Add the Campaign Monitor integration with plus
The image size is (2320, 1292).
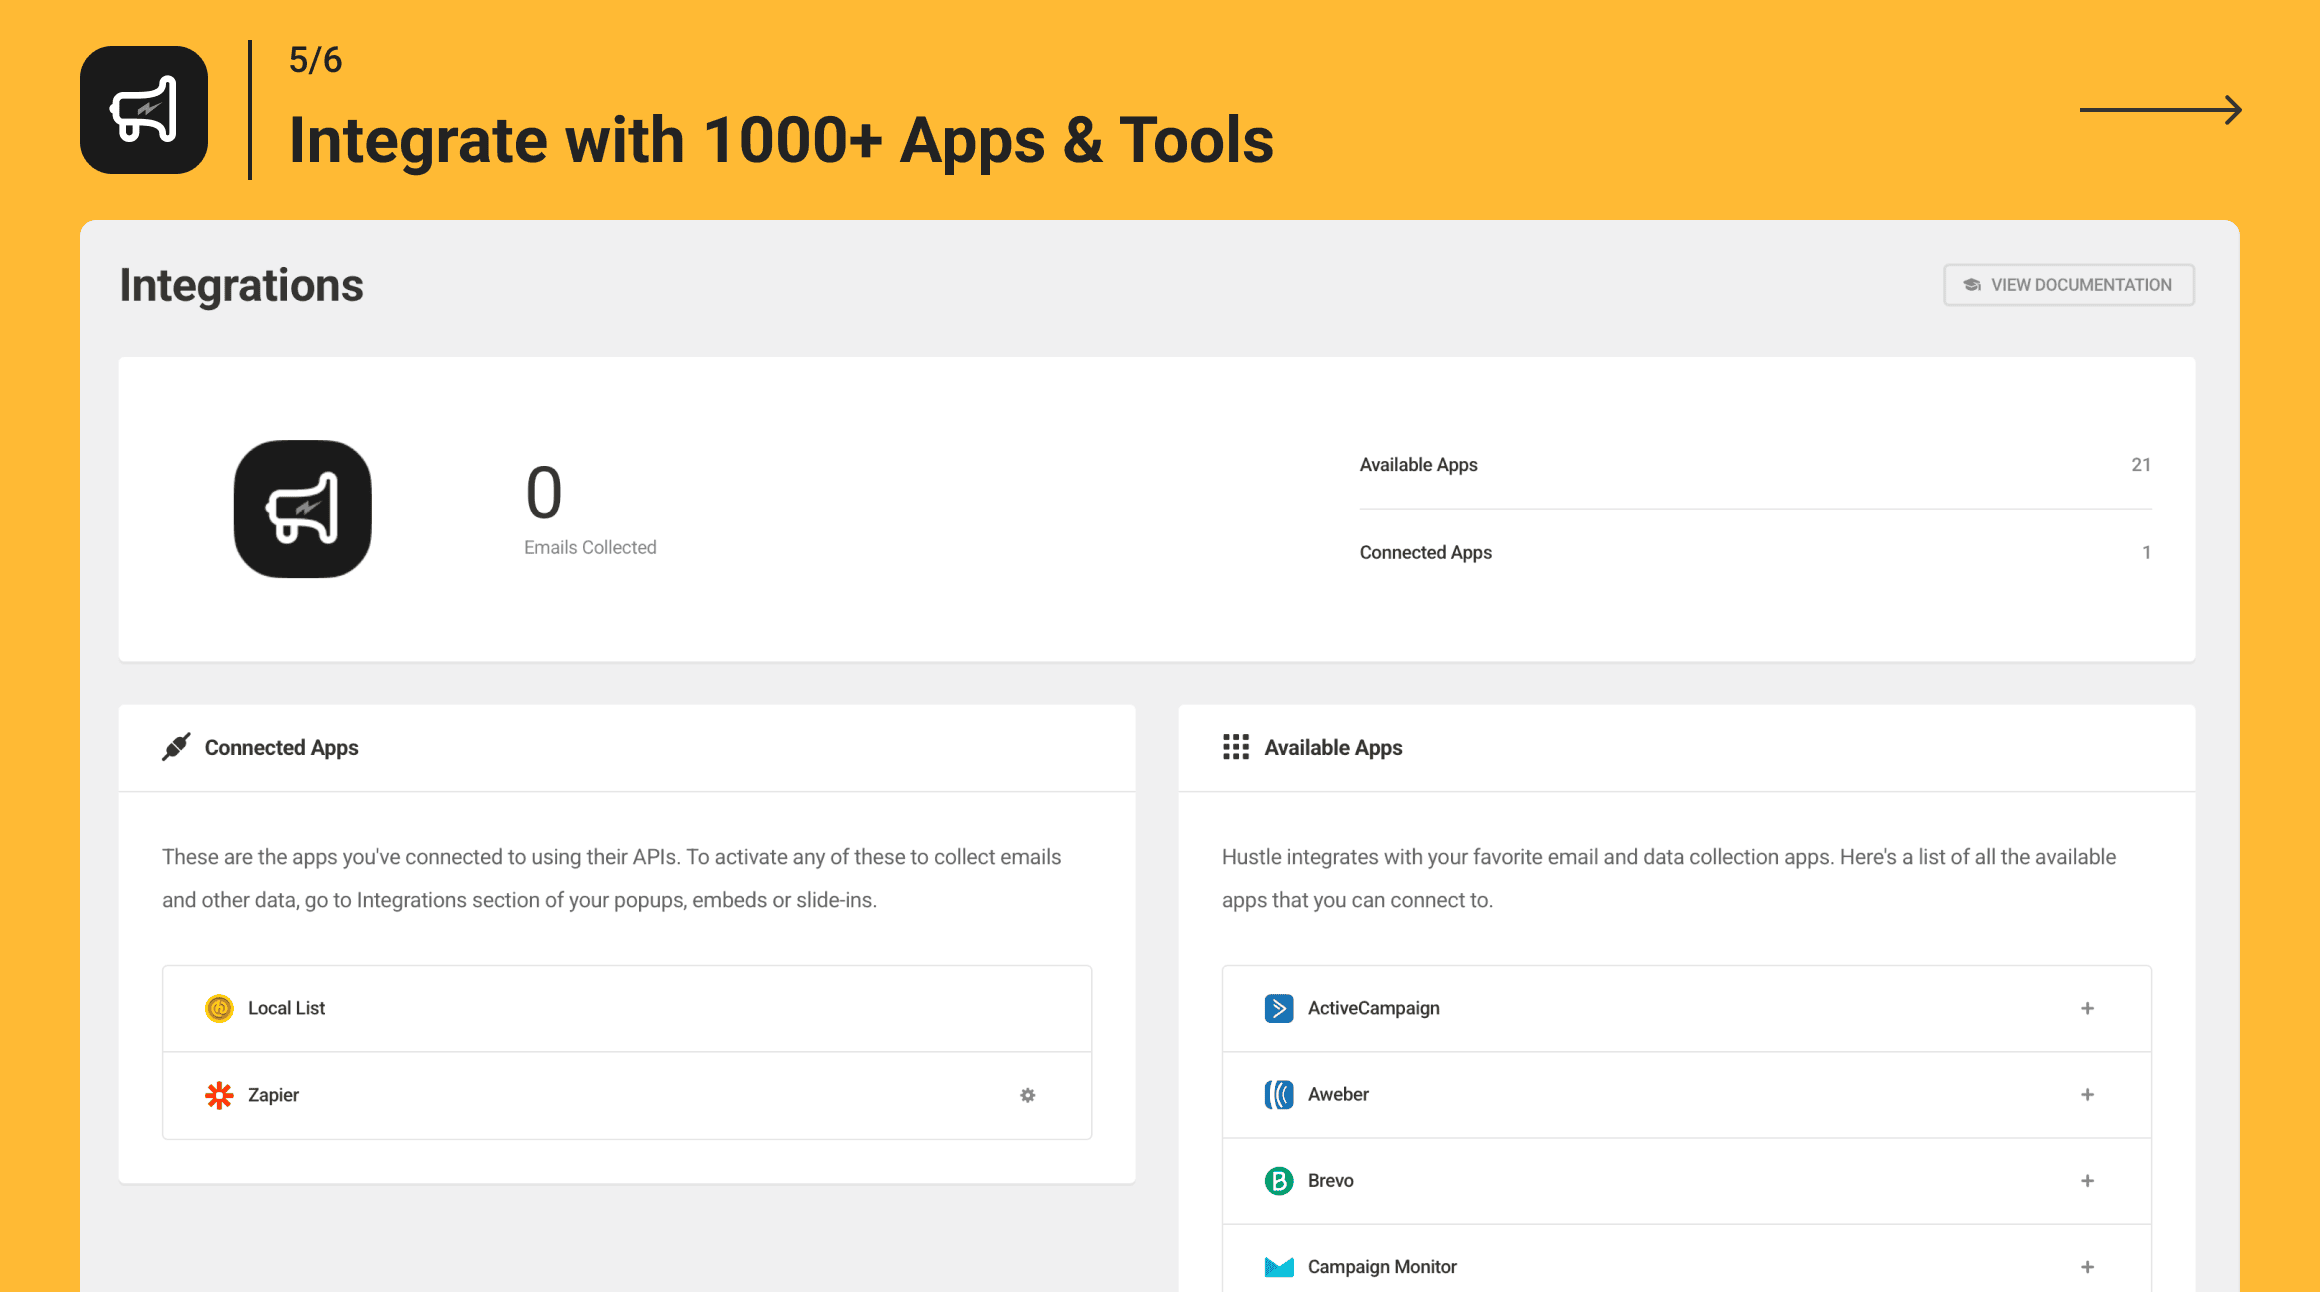[x=2087, y=1266]
